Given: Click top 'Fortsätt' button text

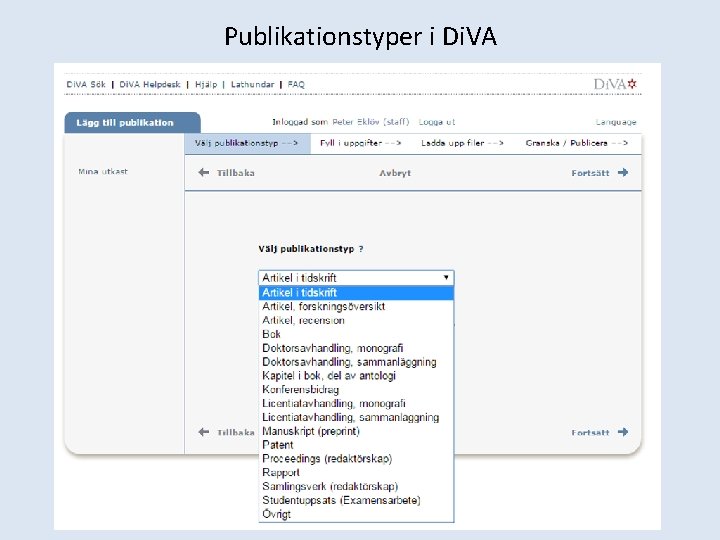Looking at the screenshot, I should [591, 173].
